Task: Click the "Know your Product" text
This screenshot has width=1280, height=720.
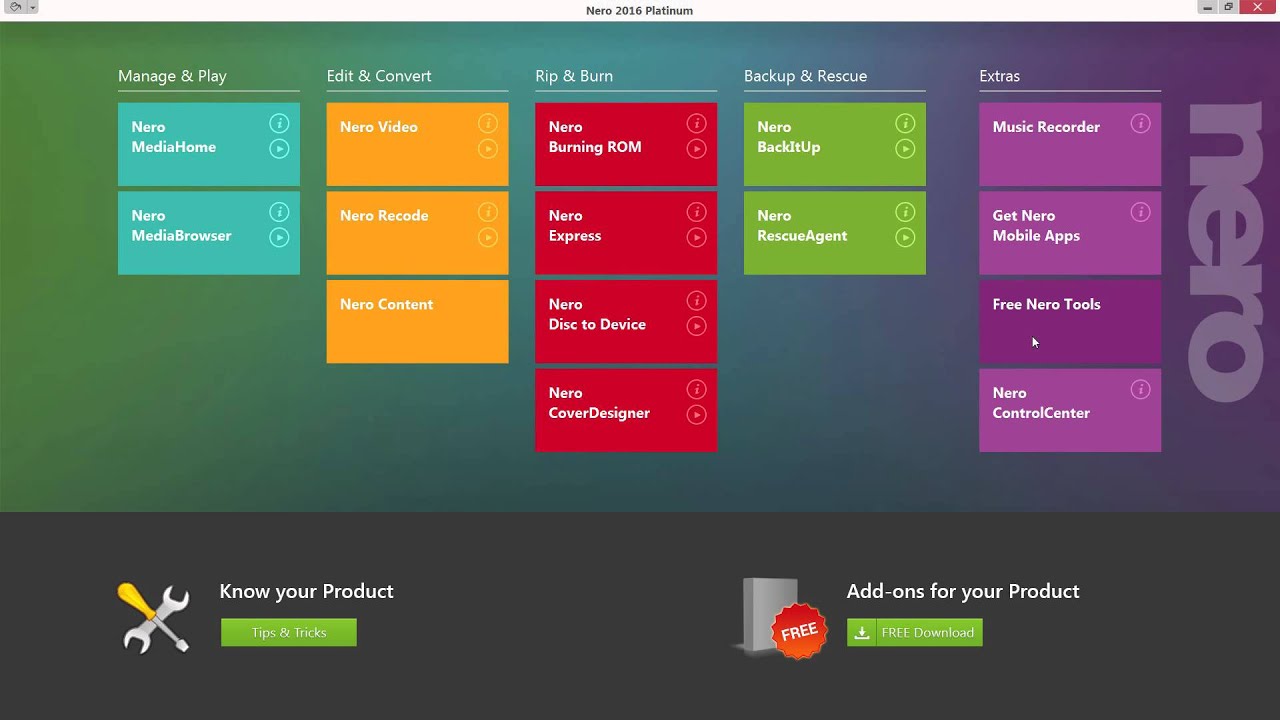Action: 306,591
